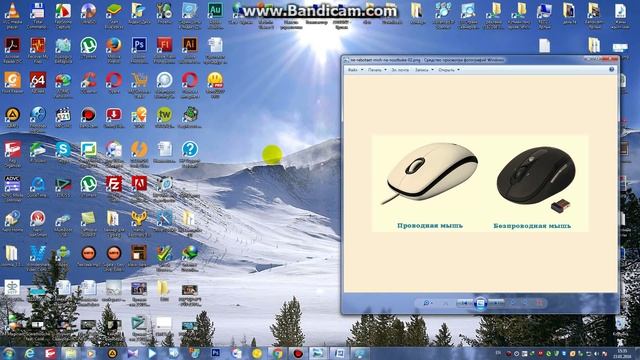
Task: Expand the Печать dropdown in viewer
Action: click(377, 70)
